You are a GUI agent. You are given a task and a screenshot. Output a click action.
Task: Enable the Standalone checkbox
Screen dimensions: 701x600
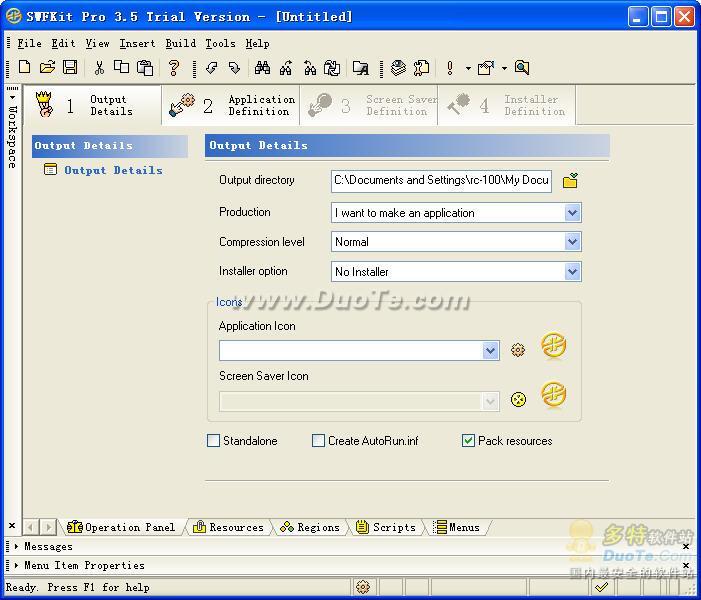[x=214, y=440]
